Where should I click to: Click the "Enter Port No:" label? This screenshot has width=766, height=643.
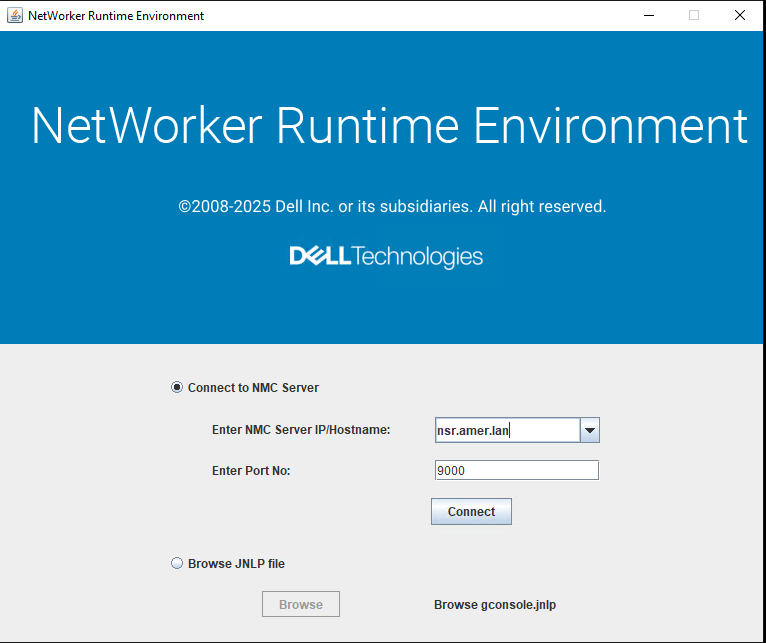tap(251, 471)
